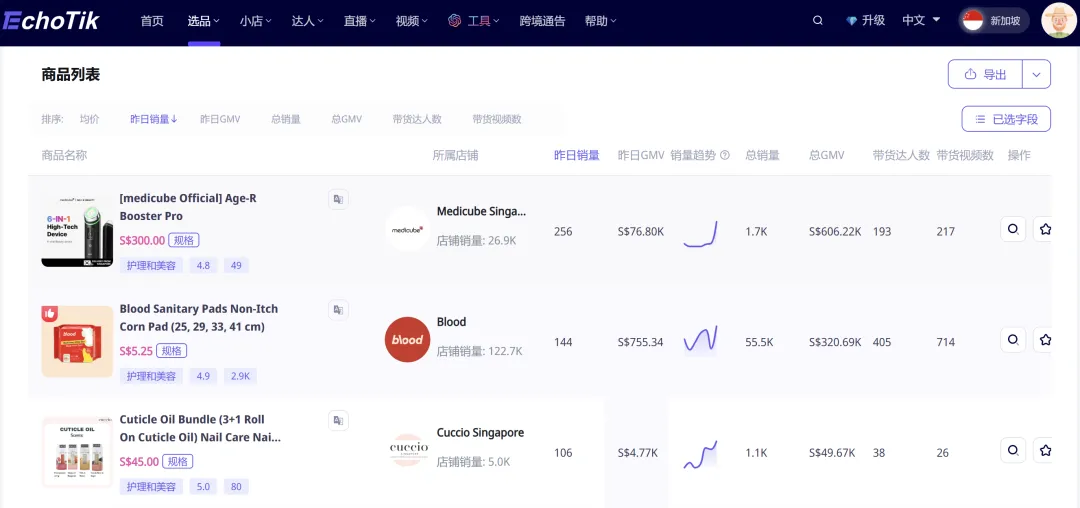Click Blood store red logo

(408, 339)
